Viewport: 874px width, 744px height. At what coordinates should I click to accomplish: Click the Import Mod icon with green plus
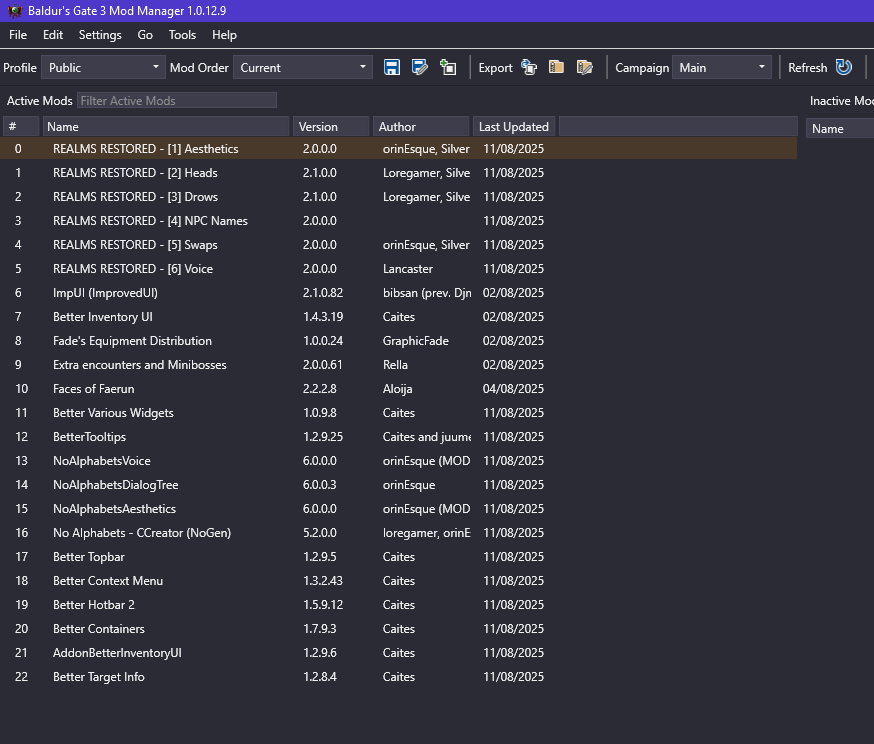(448, 67)
